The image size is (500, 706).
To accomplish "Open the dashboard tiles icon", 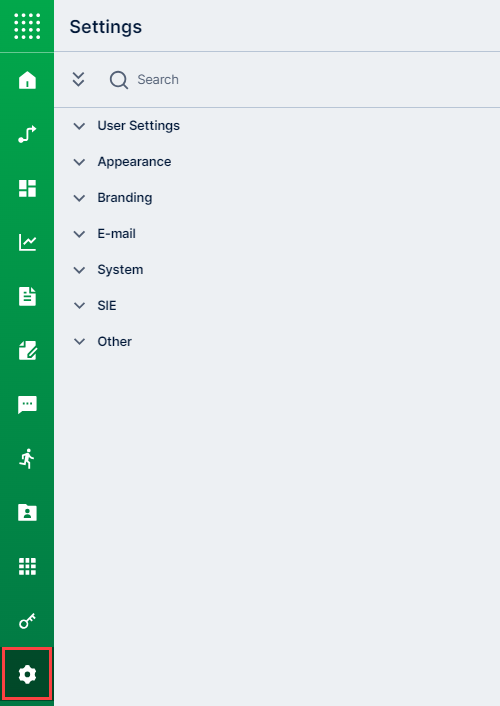I will point(27,188).
